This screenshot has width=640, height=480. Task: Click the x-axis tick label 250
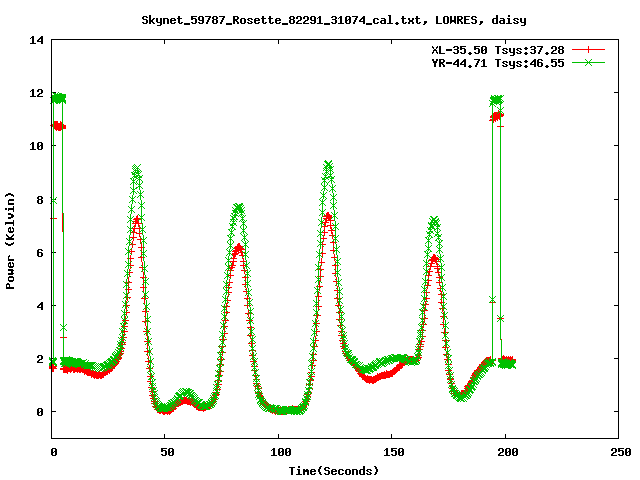tap(620, 452)
